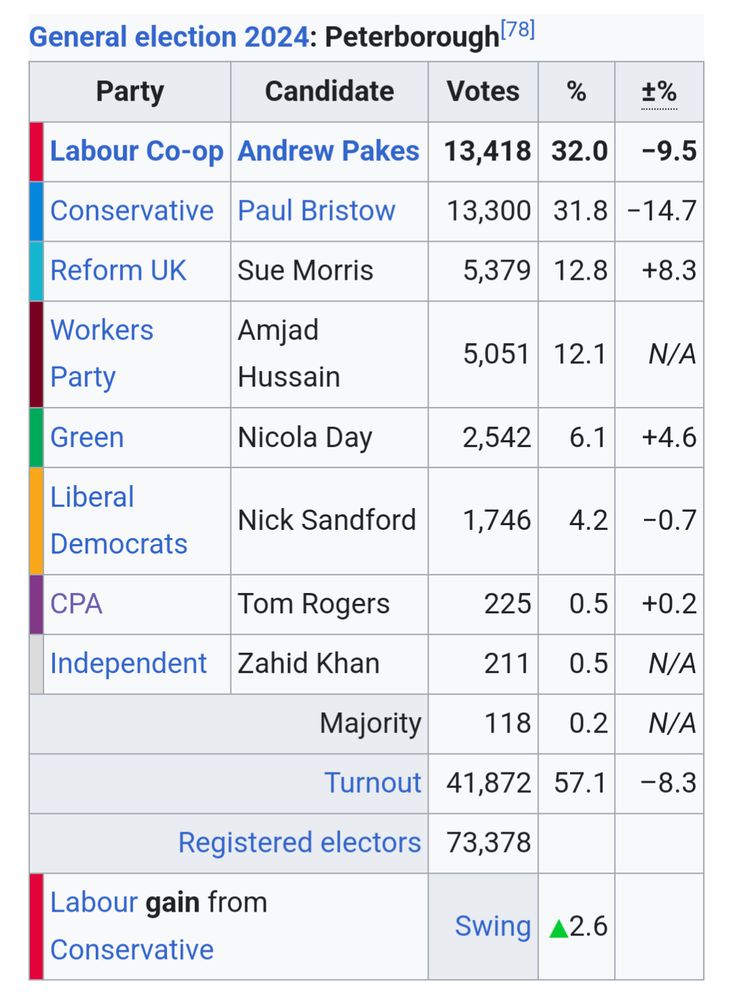Viewport: 733px width, 1000px height.
Task: Open the Labour Co-op party link
Action: tap(137, 152)
